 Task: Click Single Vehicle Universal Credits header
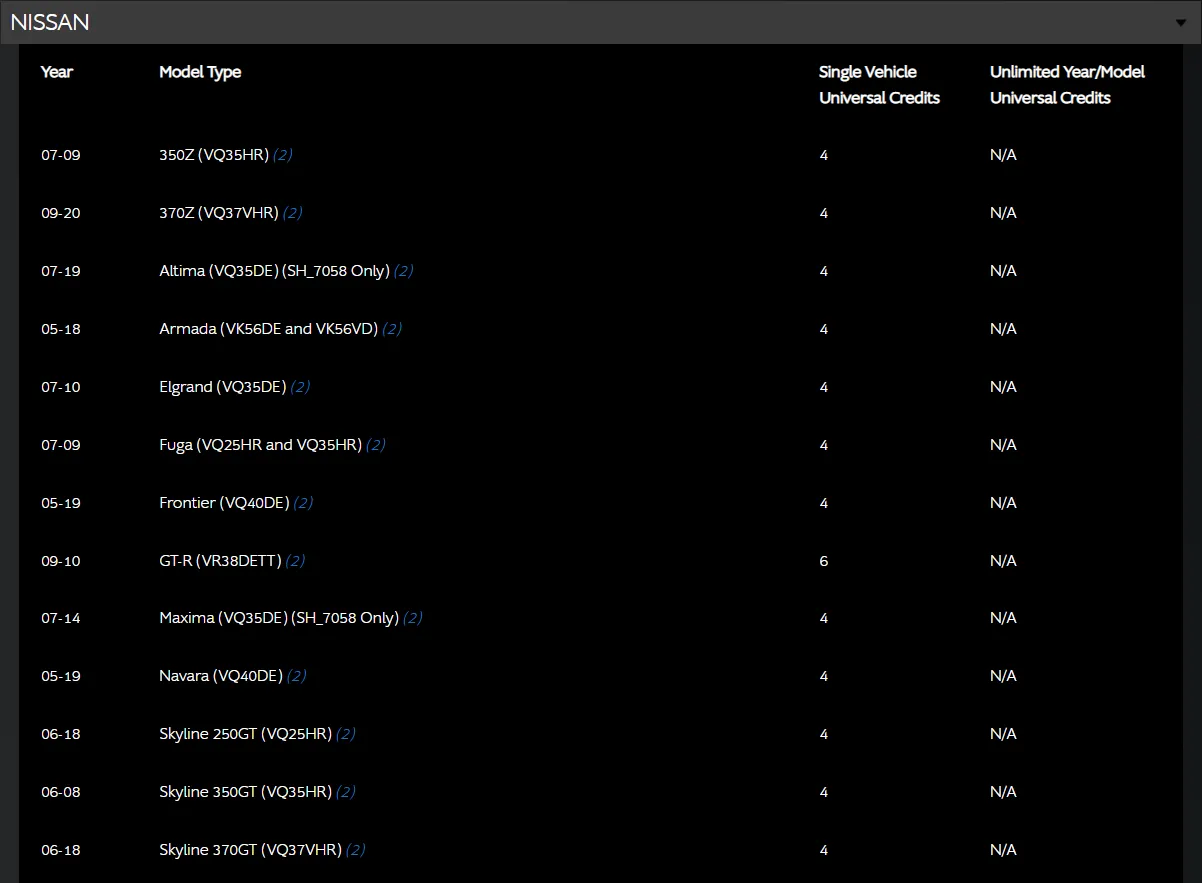point(879,85)
